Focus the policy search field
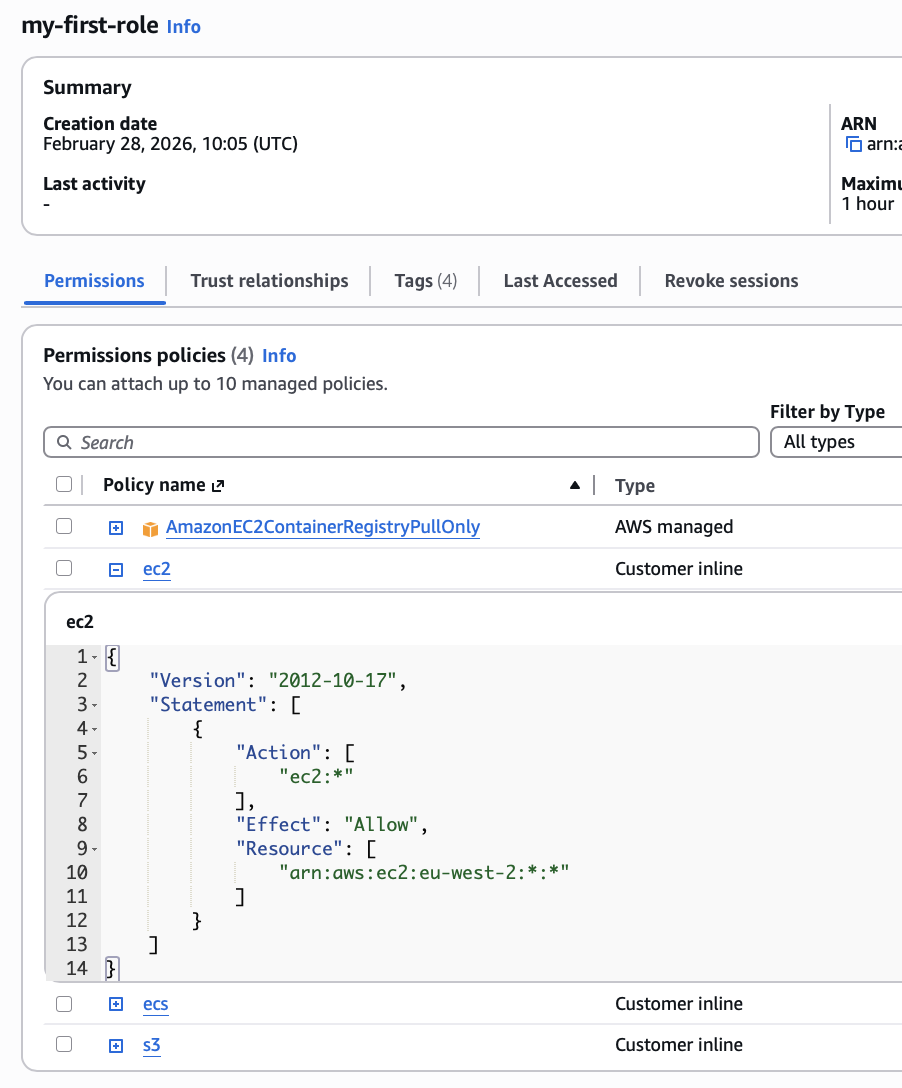Screen dimensions: 902x1088 (x=400, y=442)
